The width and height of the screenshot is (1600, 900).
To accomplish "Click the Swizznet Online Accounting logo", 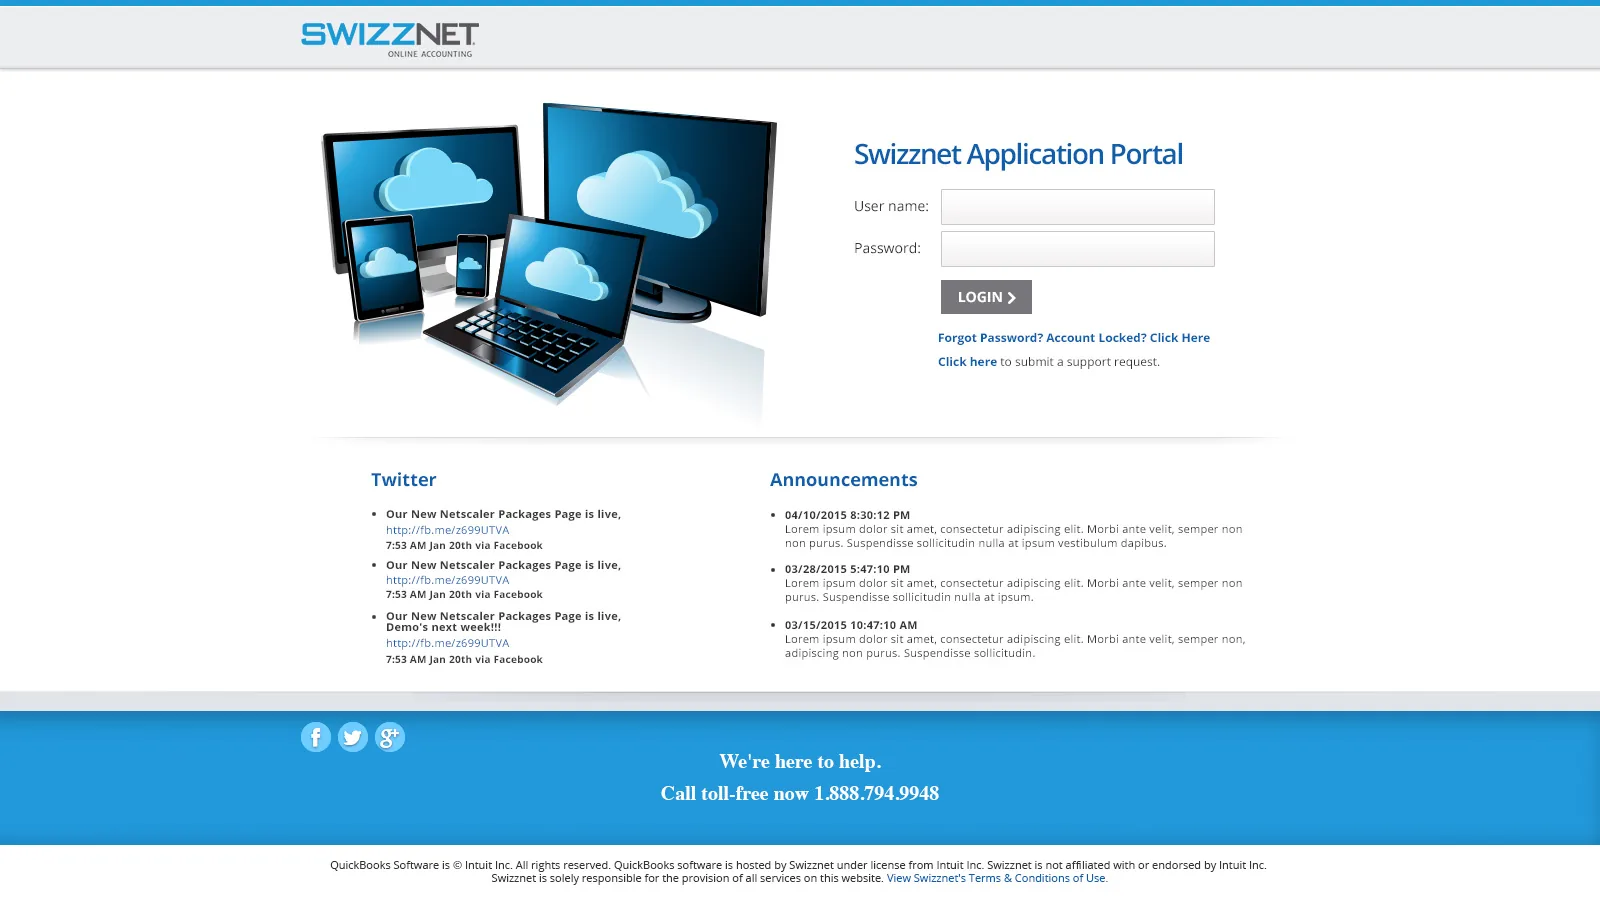I will [390, 40].
